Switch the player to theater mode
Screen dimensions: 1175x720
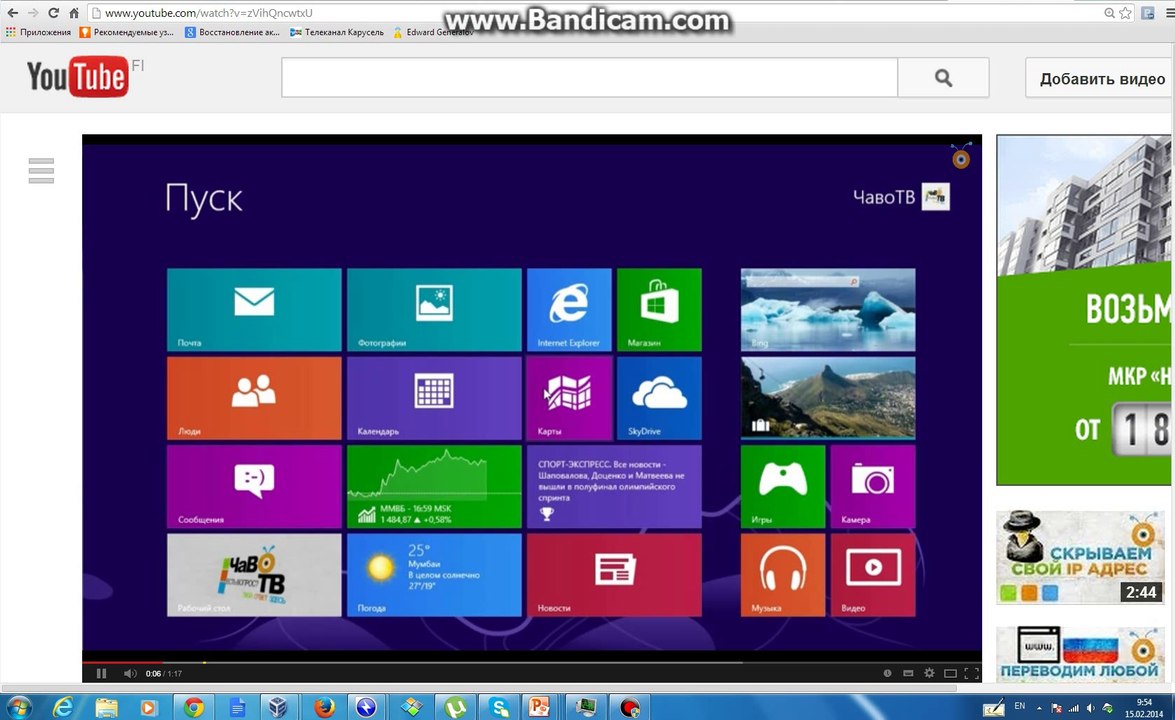point(950,674)
